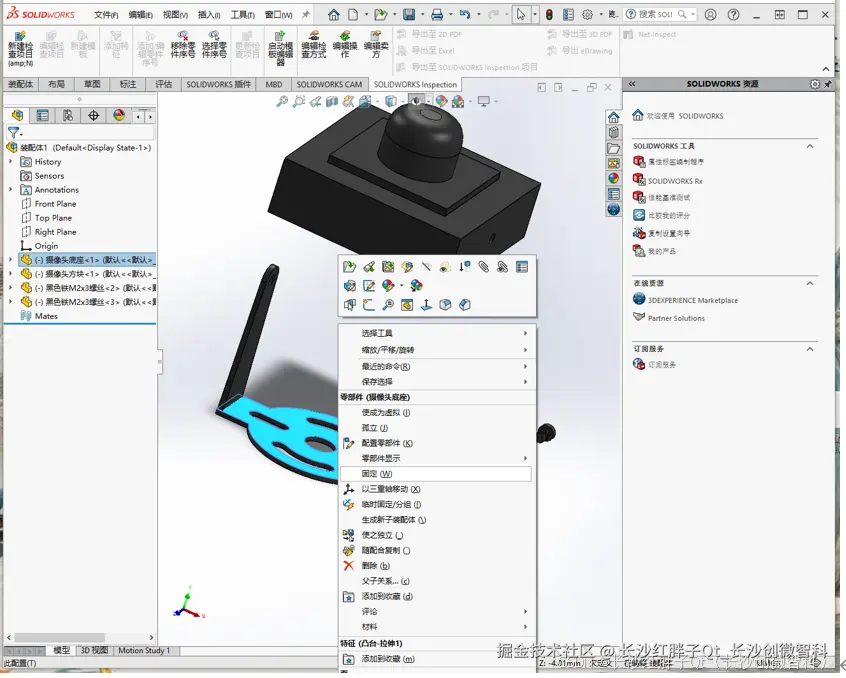Open 编辑卖方 in the ribbon
The width and height of the screenshot is (846, 678).
tap(376, 45)
